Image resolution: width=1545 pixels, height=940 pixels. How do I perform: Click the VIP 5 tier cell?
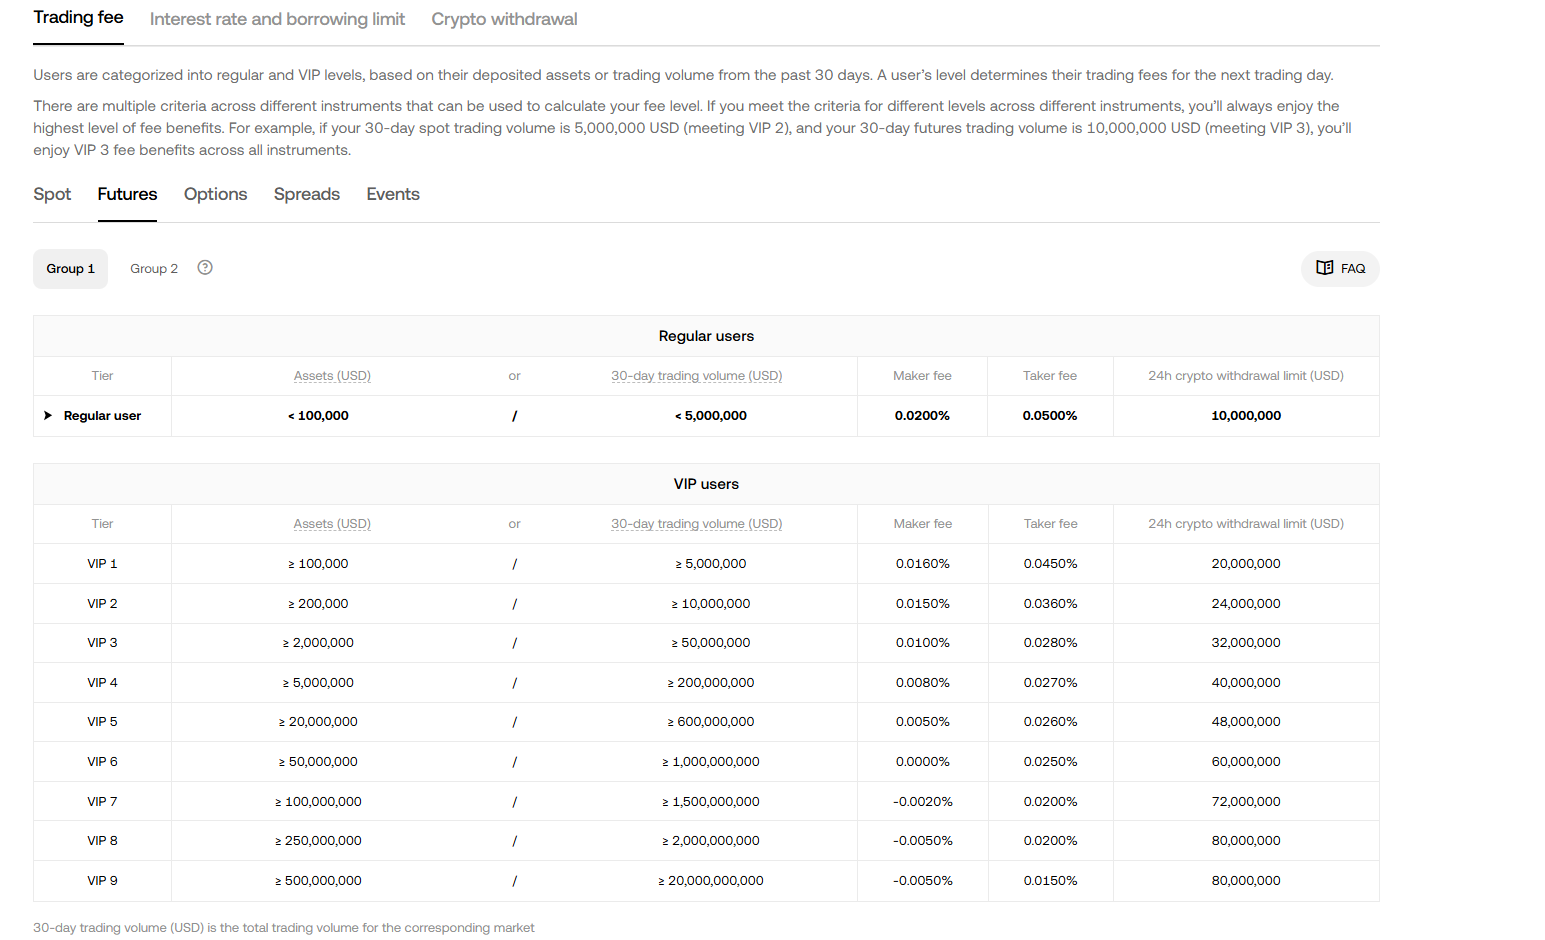[x=102, y=722]
